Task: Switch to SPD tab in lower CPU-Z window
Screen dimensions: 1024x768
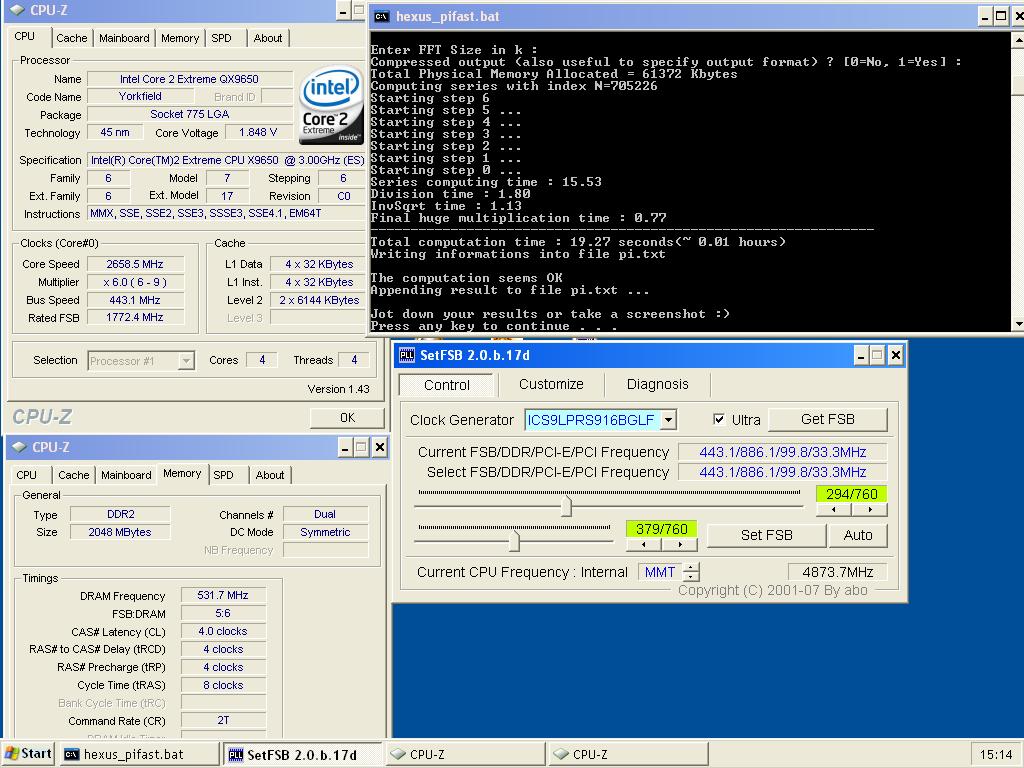Action: coord(223,475)
